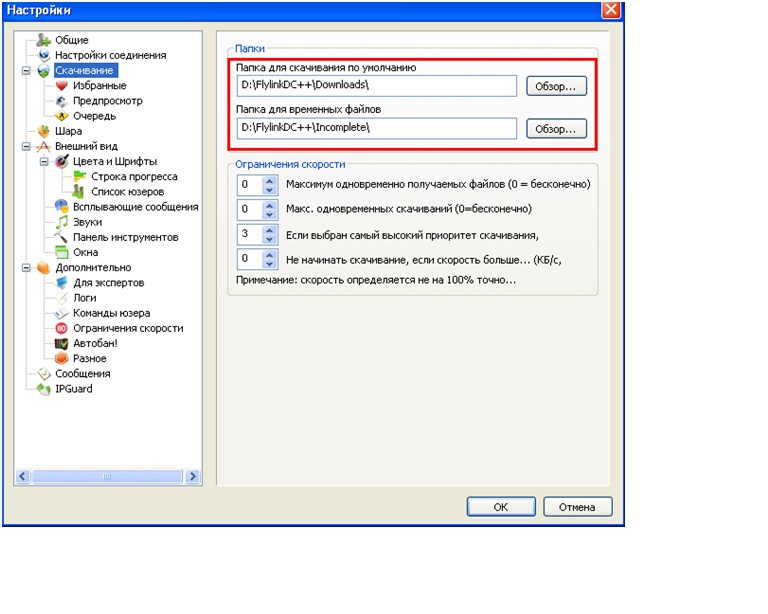
Task: Click the music note icon beside Звуки
Action: [x=62, y=222]
